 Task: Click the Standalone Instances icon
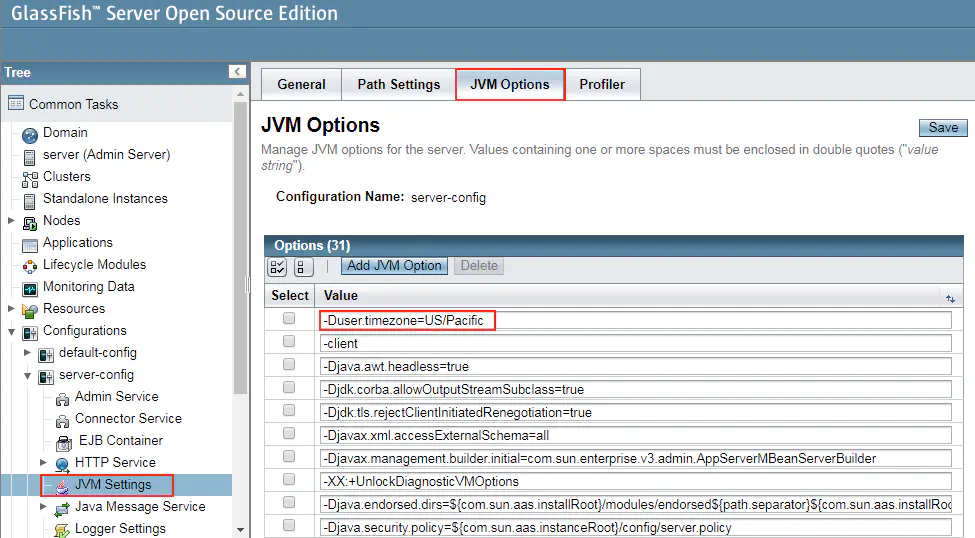(29, 201)
